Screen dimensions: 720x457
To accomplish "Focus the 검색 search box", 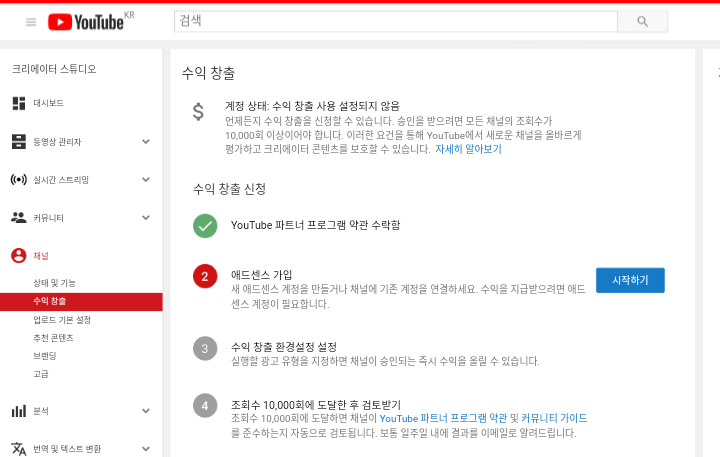I will [x=395, y=21].
